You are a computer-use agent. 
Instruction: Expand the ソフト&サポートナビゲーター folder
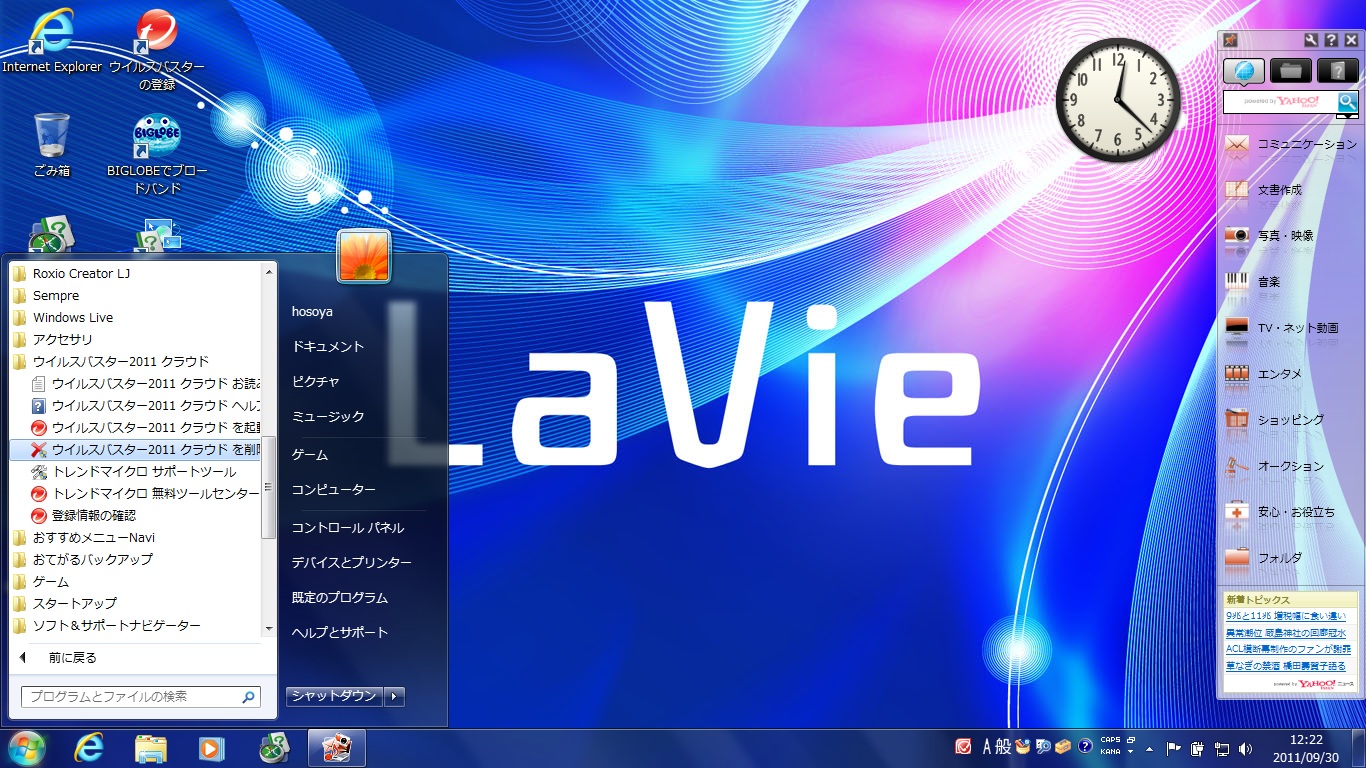coord(135,625)
